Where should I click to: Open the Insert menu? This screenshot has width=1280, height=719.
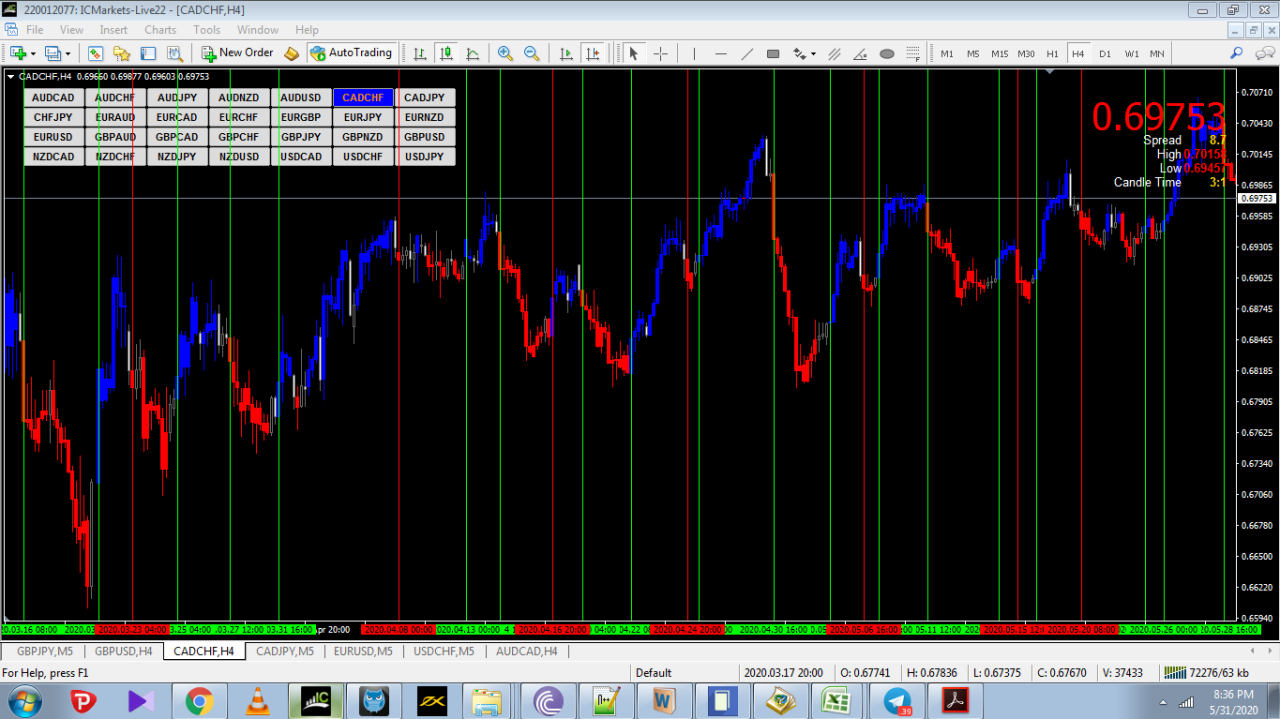[x=113, y=30]
